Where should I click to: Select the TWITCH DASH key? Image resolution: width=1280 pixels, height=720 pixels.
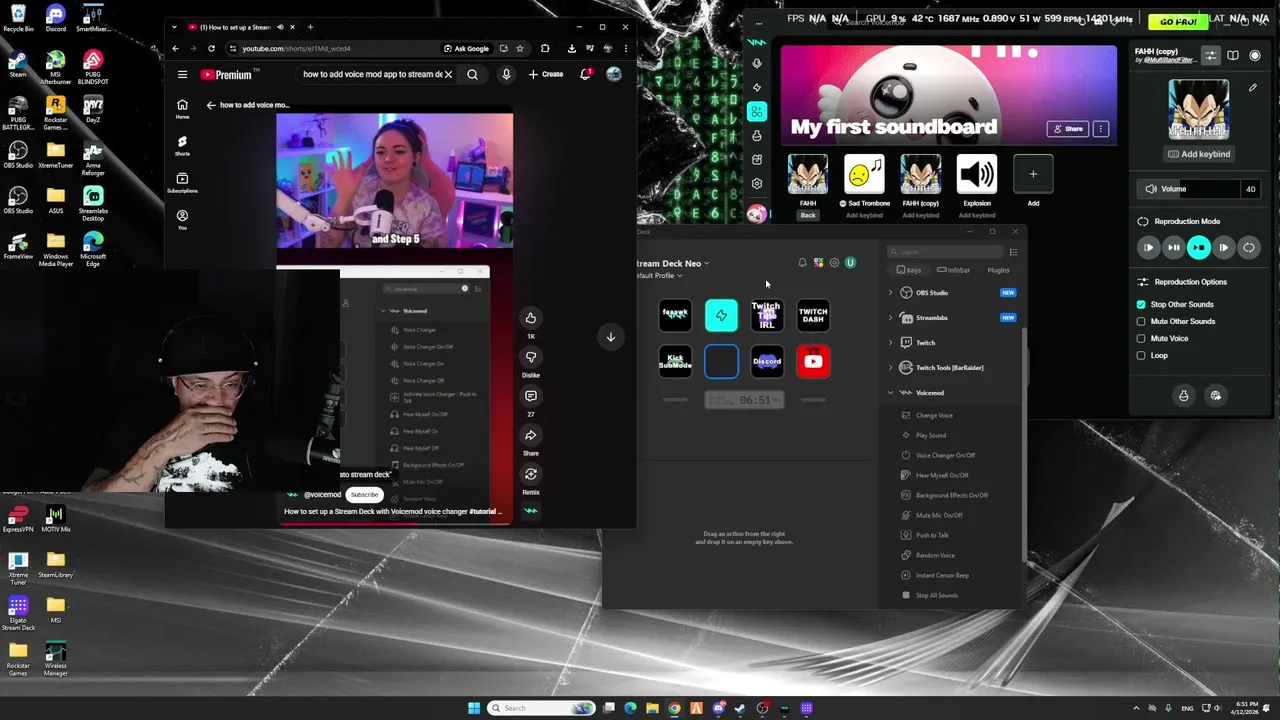813,315
